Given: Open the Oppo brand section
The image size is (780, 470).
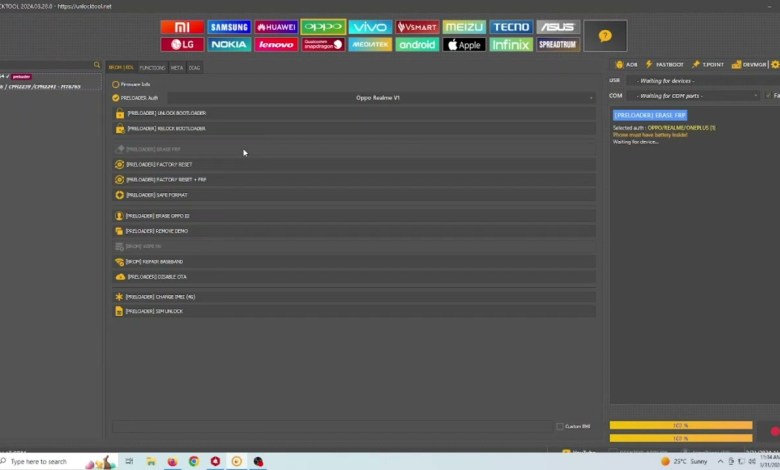Looking at the screenshot, I should (323, 27).
